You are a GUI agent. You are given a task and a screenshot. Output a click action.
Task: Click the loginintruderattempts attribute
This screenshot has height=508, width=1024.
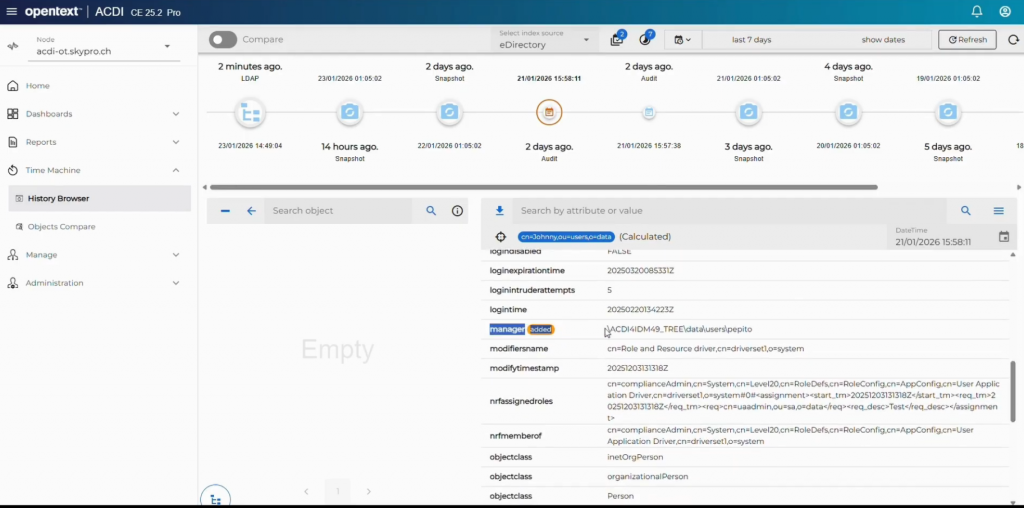532,290
